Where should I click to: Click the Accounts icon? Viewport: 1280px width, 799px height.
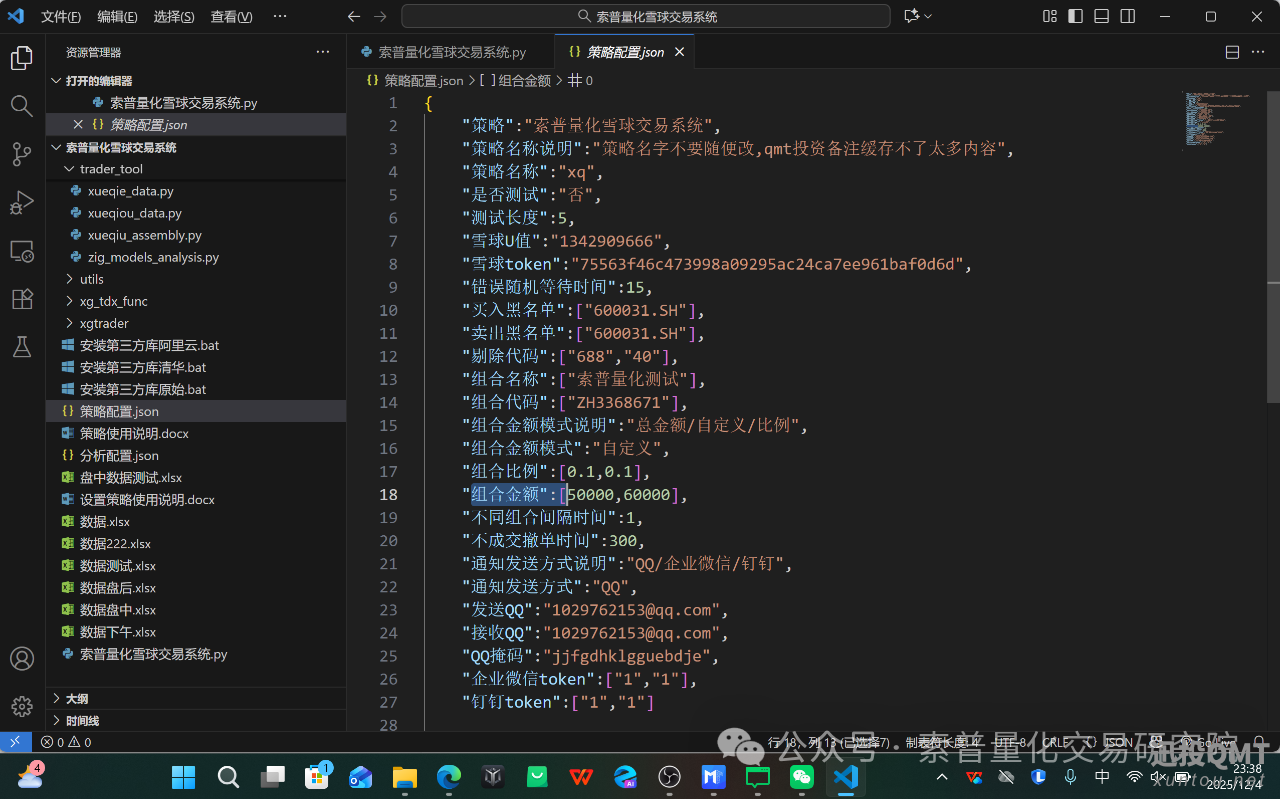tap(22, 659)
